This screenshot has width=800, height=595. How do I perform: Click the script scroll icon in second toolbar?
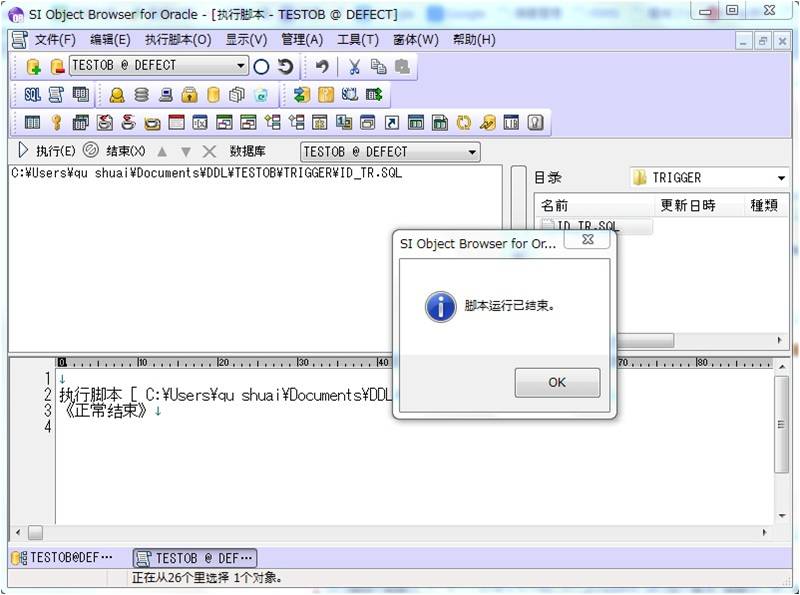point(56,94)
